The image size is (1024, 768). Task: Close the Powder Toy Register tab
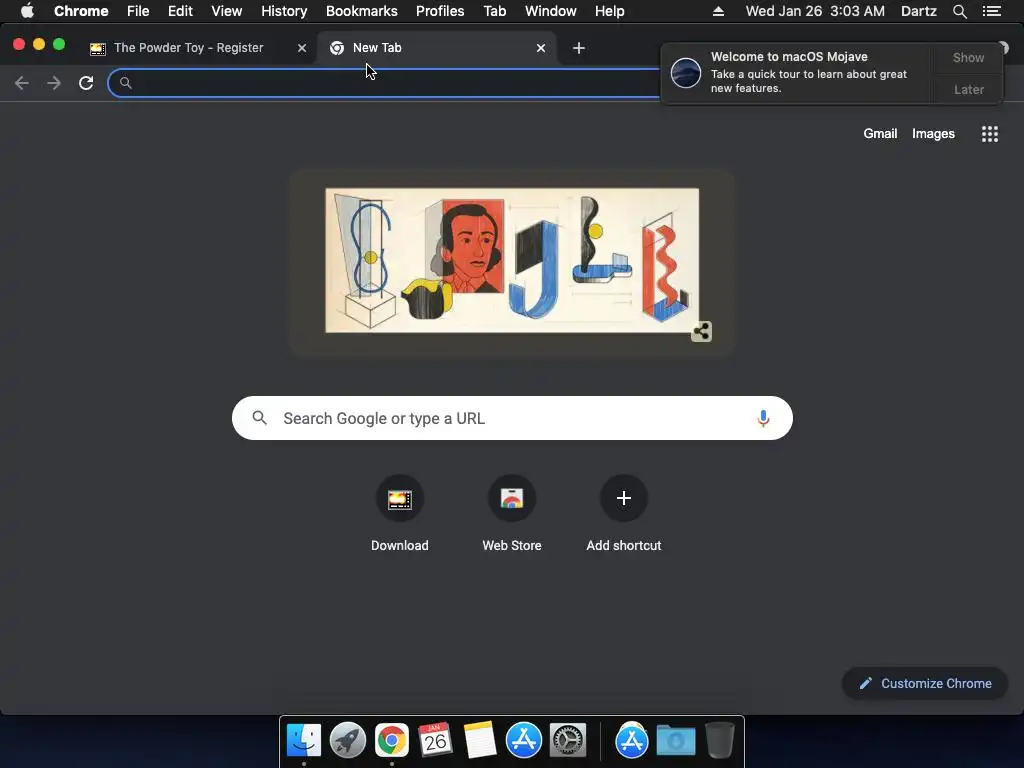click(x=302, y=48)
